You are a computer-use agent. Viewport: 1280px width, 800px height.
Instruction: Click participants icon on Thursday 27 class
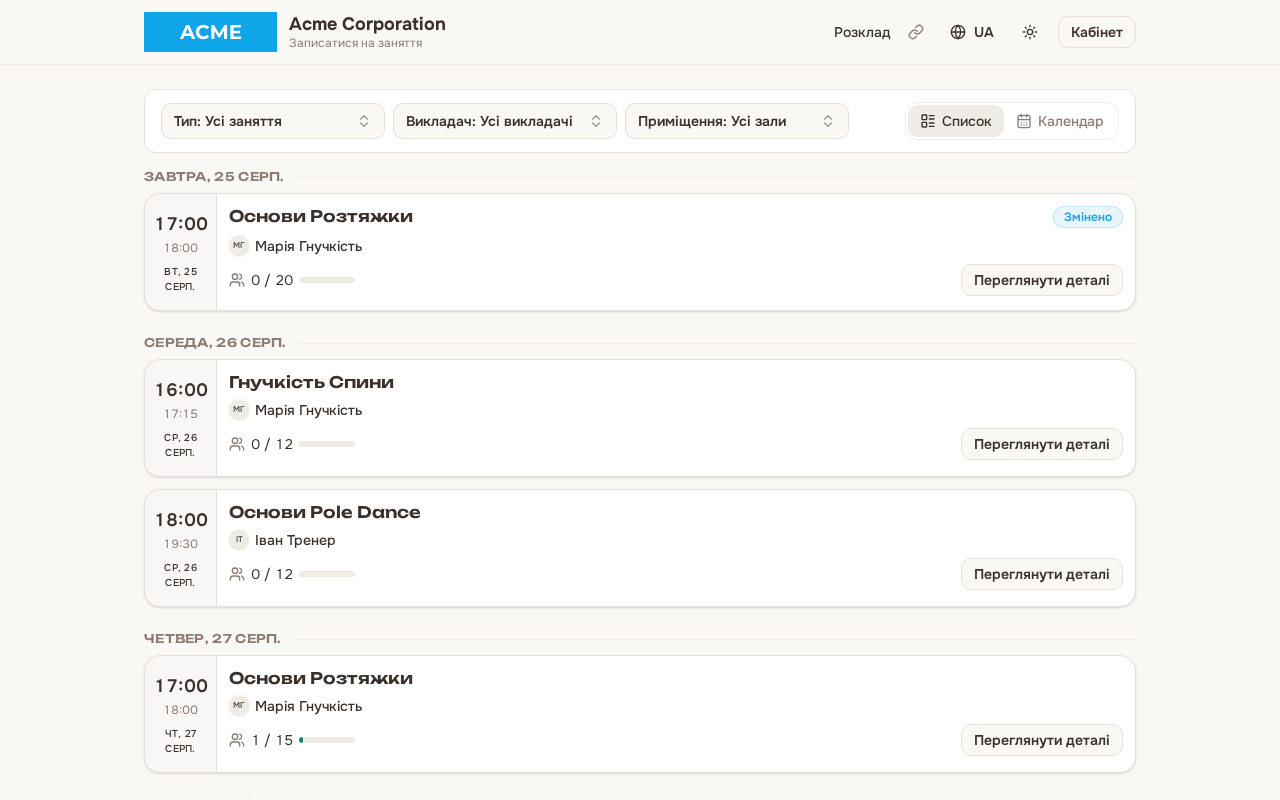pos(237,740)
